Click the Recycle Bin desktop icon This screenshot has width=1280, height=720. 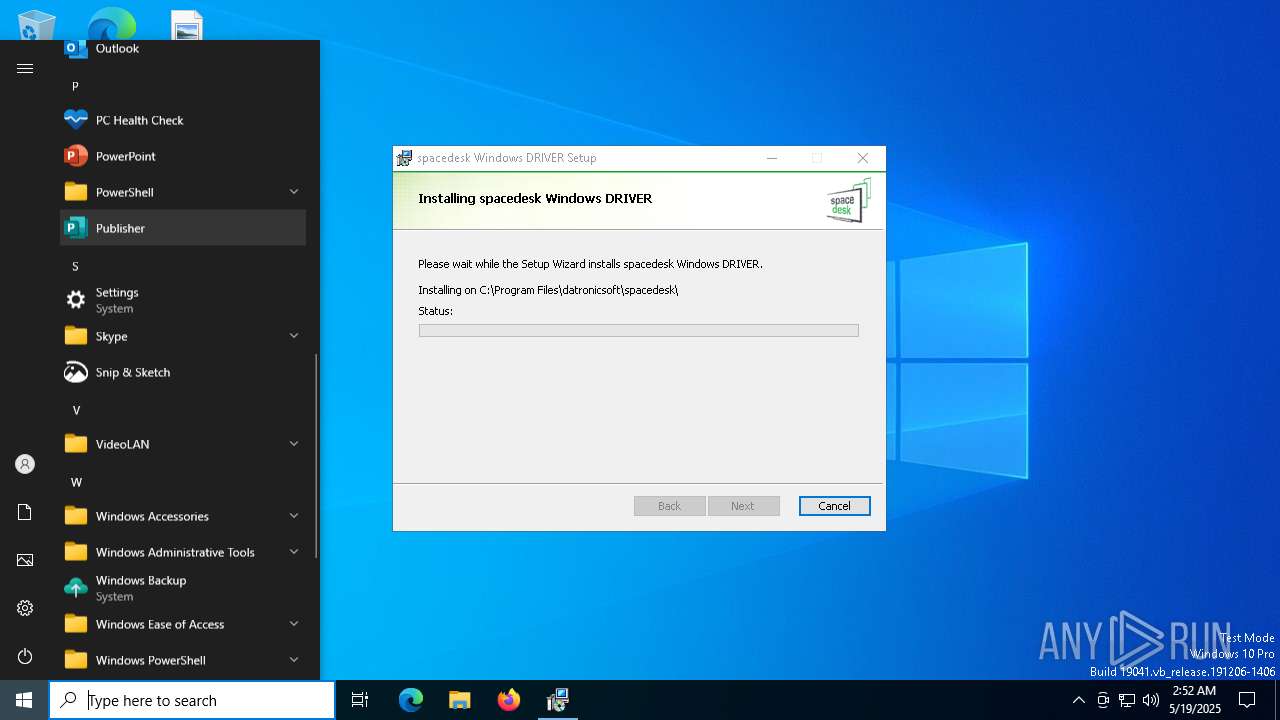point(37,24)
